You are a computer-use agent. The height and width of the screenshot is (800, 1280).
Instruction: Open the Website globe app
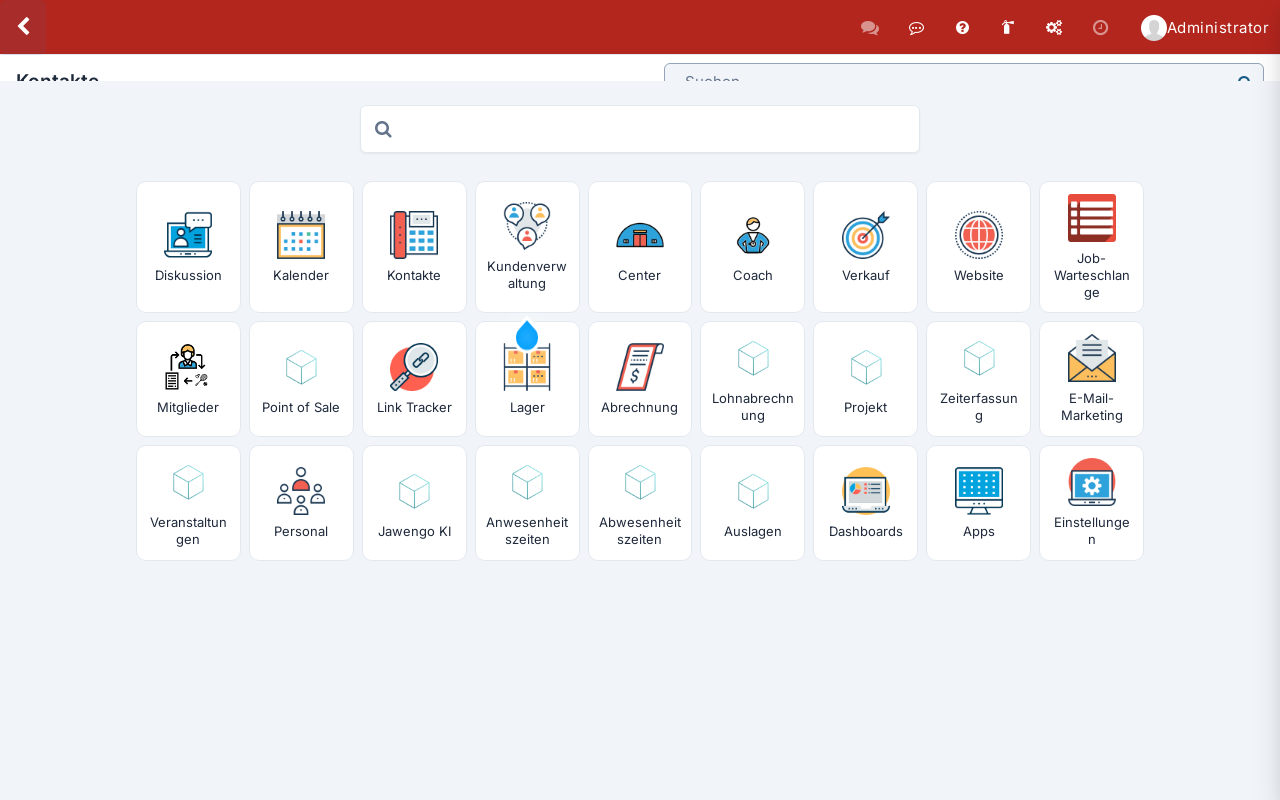(x=978, y=247)
